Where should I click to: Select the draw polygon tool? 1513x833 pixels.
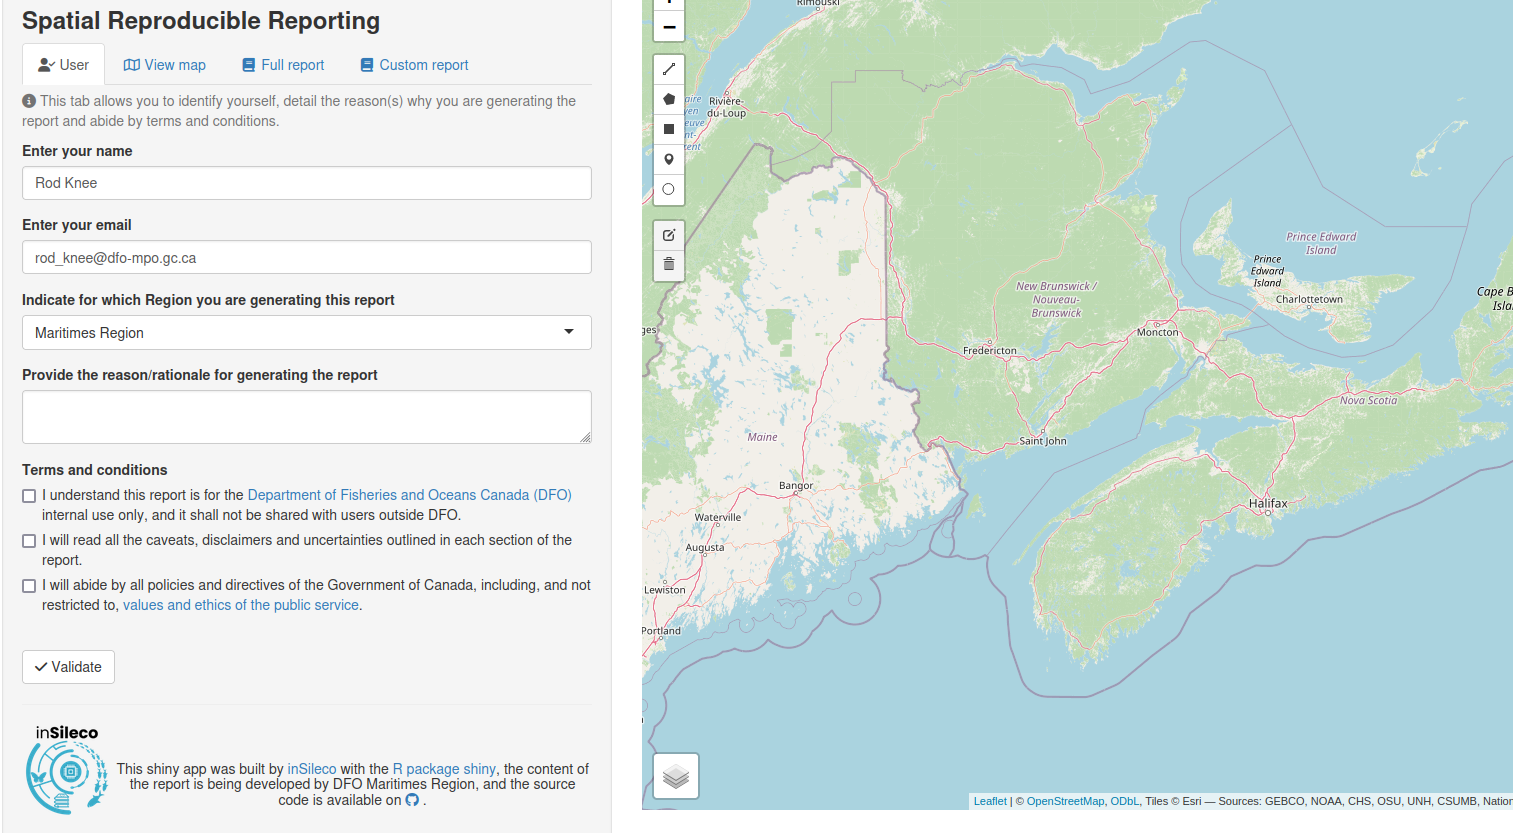(669, 99)
